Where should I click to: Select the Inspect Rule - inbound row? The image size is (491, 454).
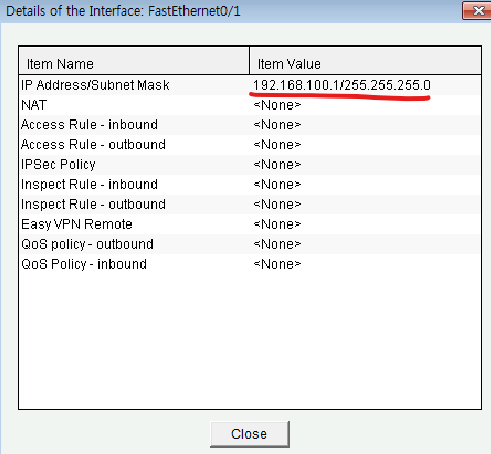pyautogui.click(x=250, y=184)
